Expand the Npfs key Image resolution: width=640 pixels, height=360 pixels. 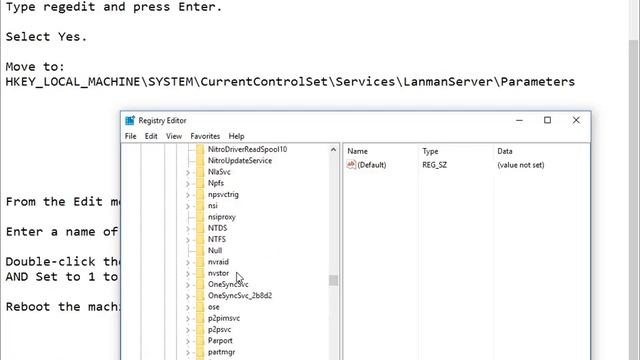click(x=188, y=184)
